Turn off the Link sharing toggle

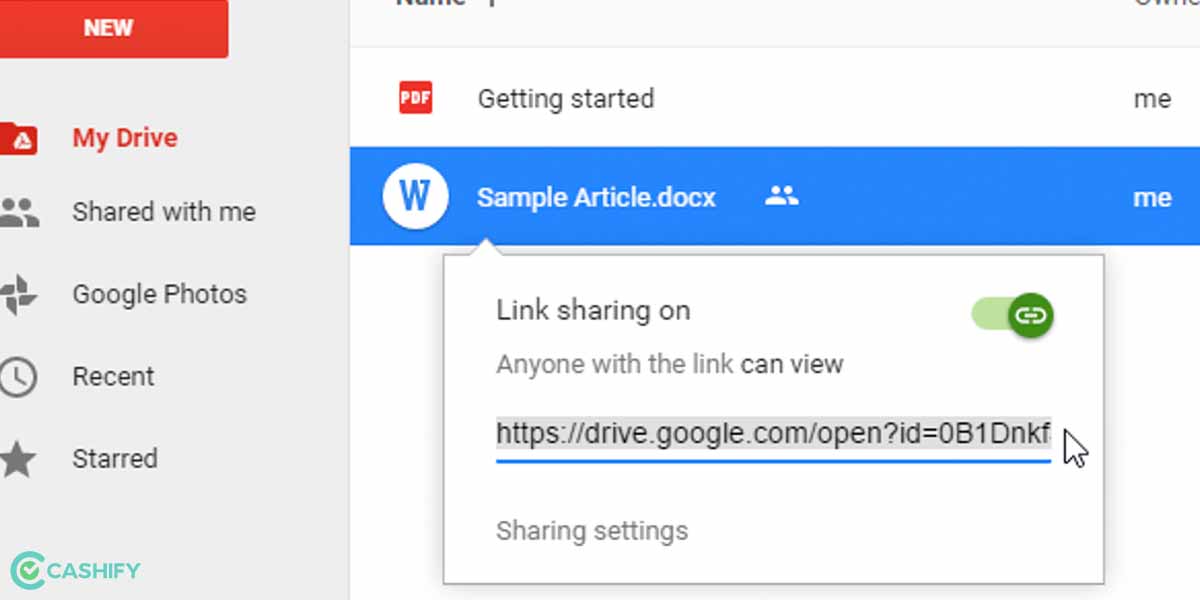(1012, 316)
